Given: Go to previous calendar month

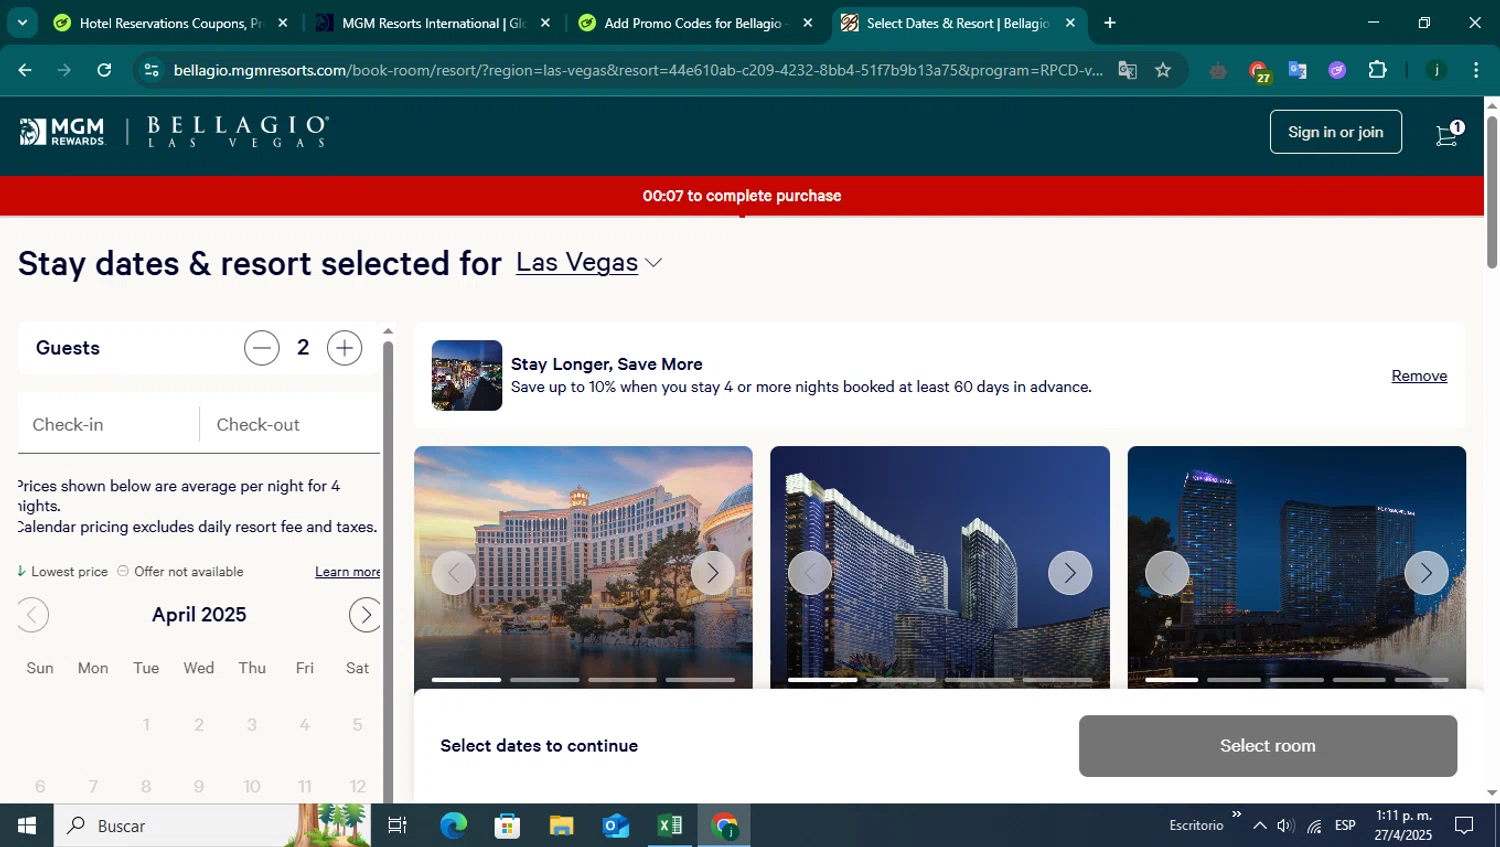Looking at the screenshot, I should coord(33,615).
